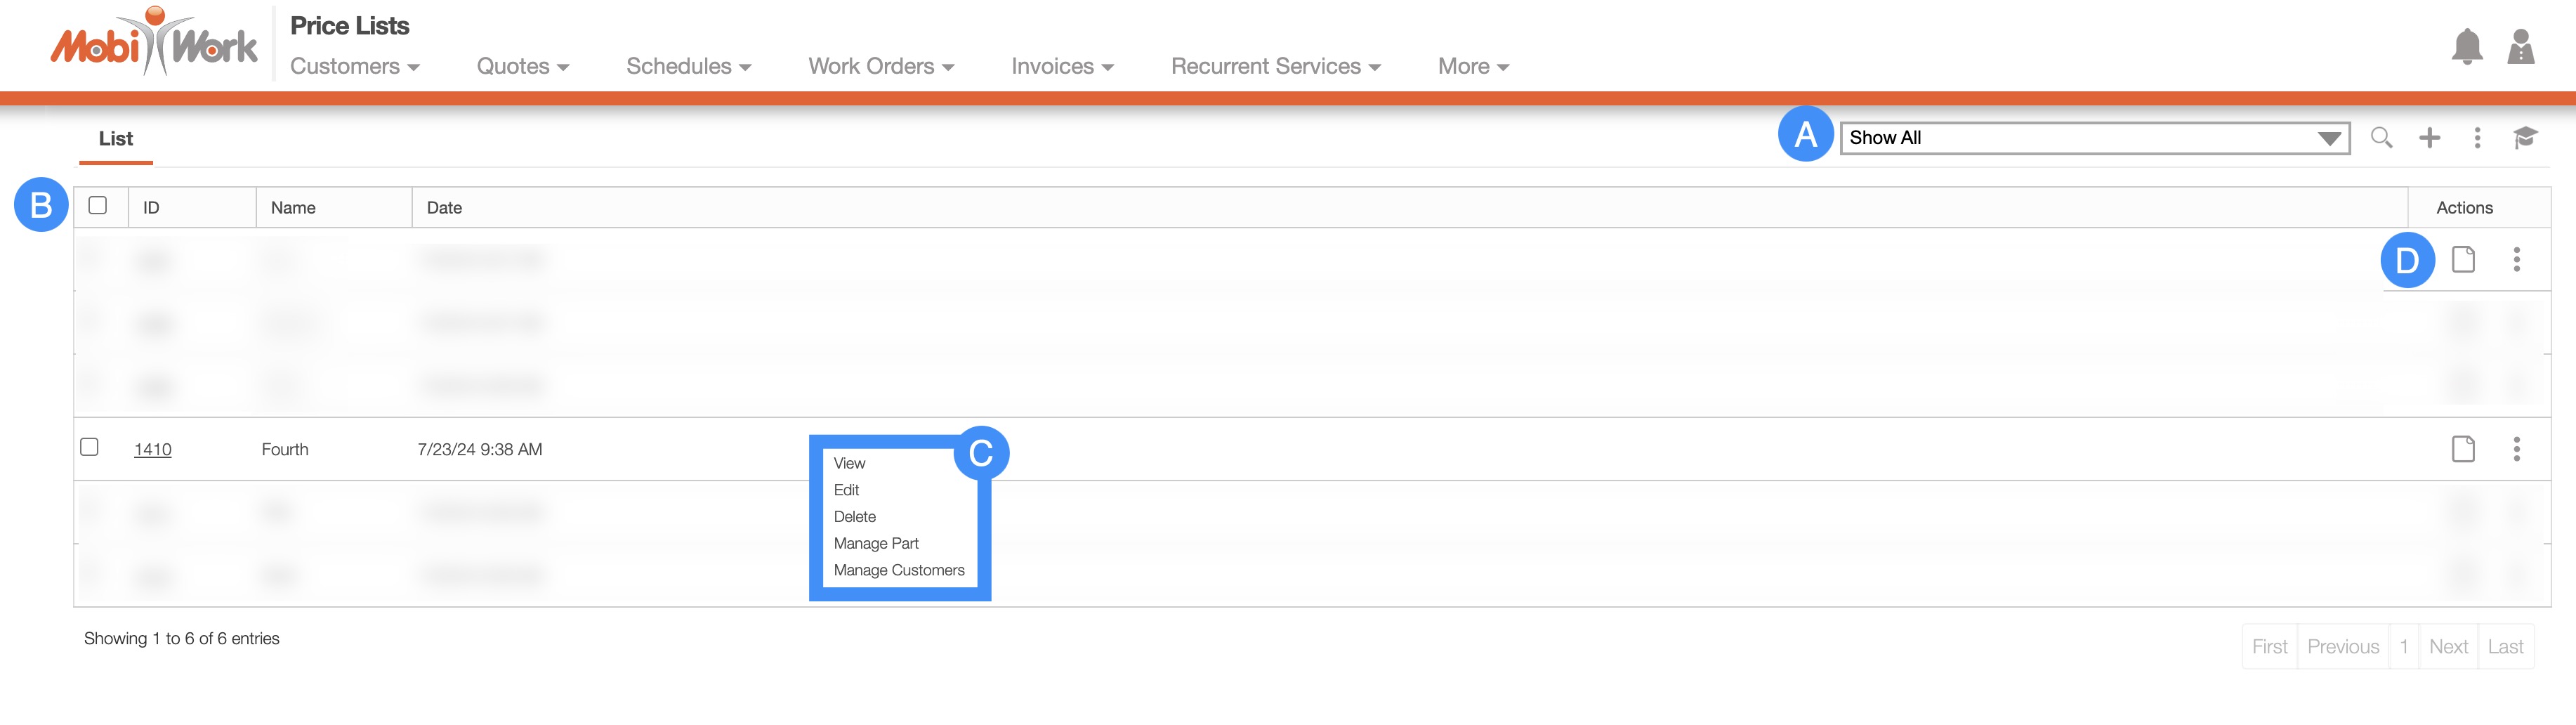The height and width of the screenshot is (725, 2576).
Task: Expand the Work Orders dropdown menu
Action: point(880,67)
